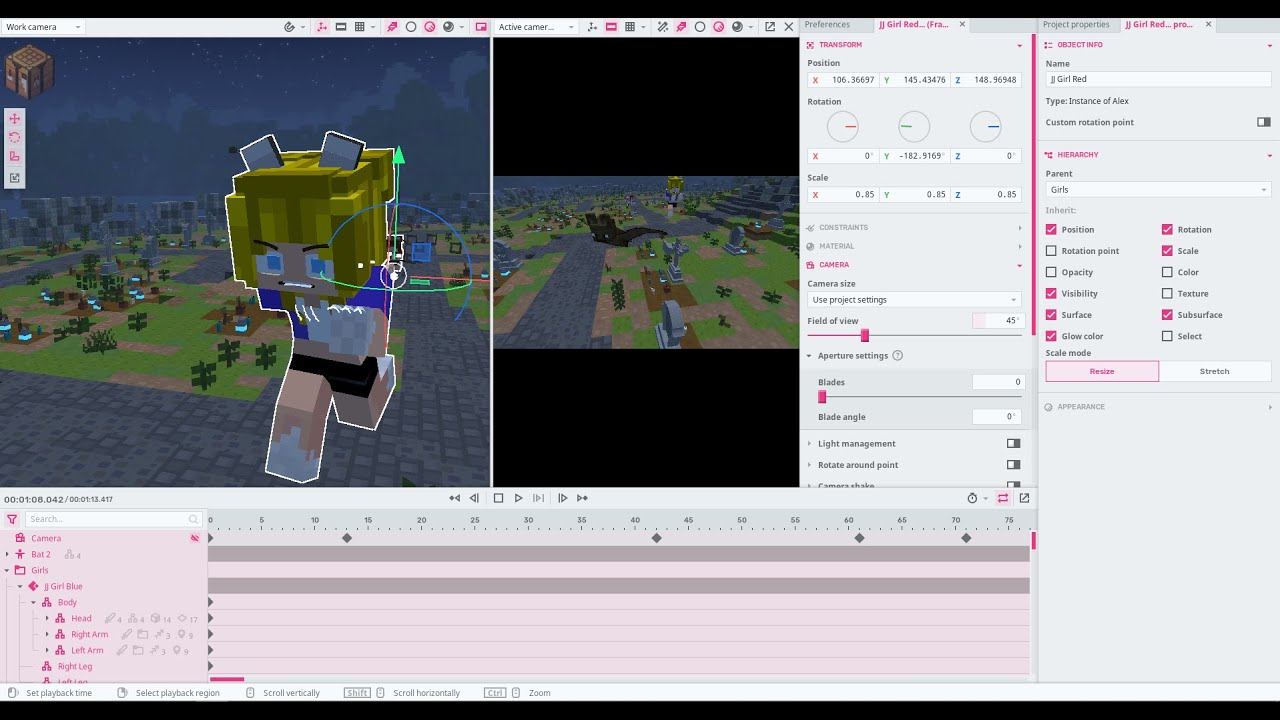Select the Stretch scale mode
Viewport: 1280px width, 720px height.
[1215, 371]
